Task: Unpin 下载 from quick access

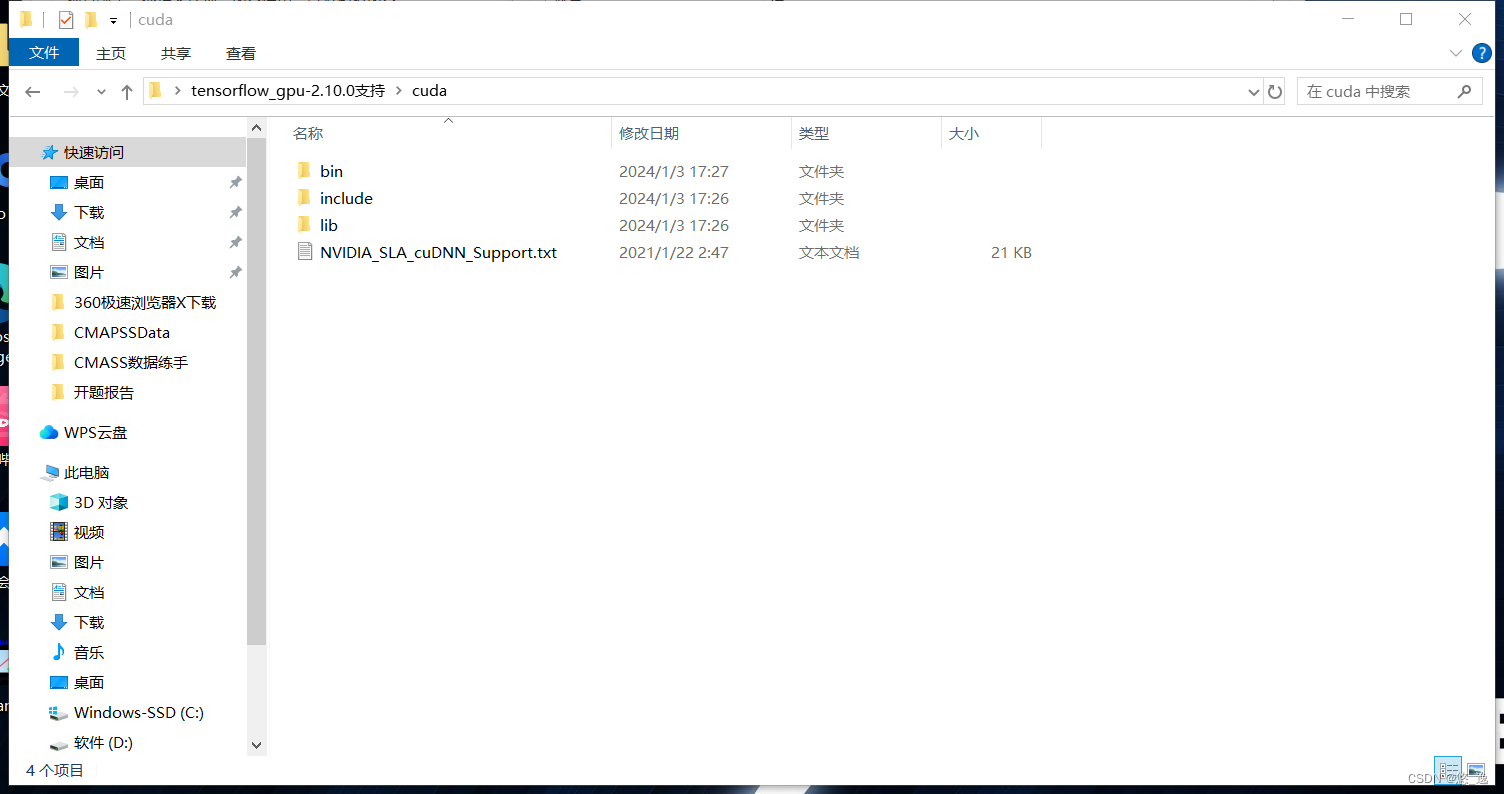Action: (234, 212)
